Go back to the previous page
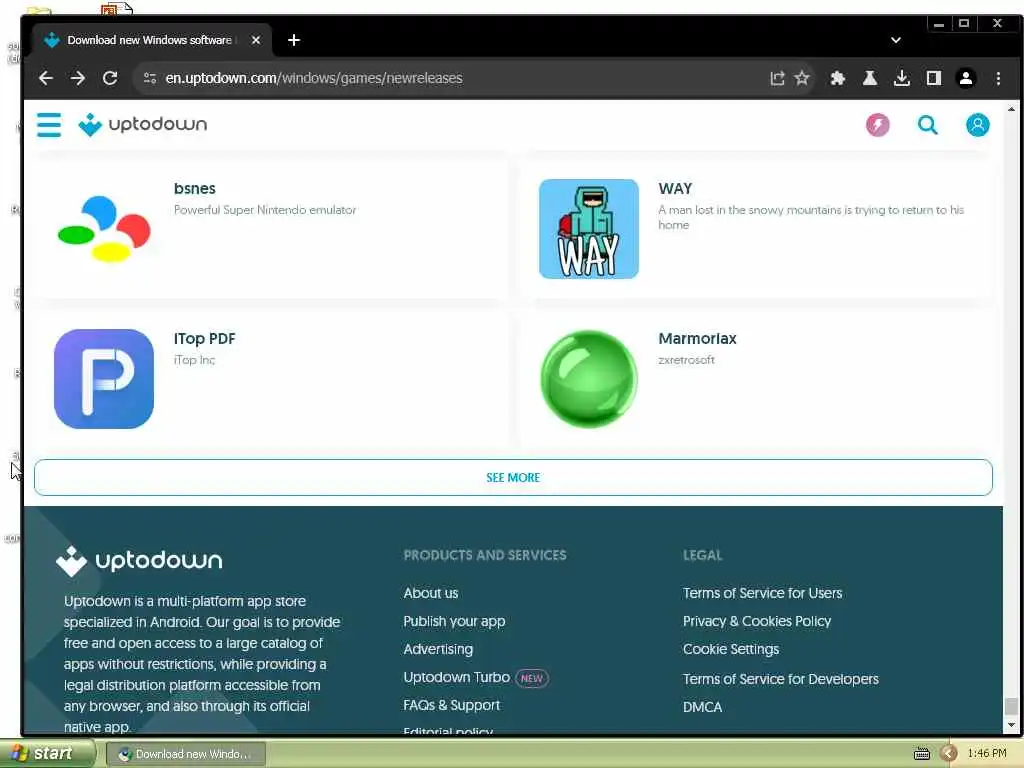Screen dimensions: 1024x768 click(x=46, y=78)
